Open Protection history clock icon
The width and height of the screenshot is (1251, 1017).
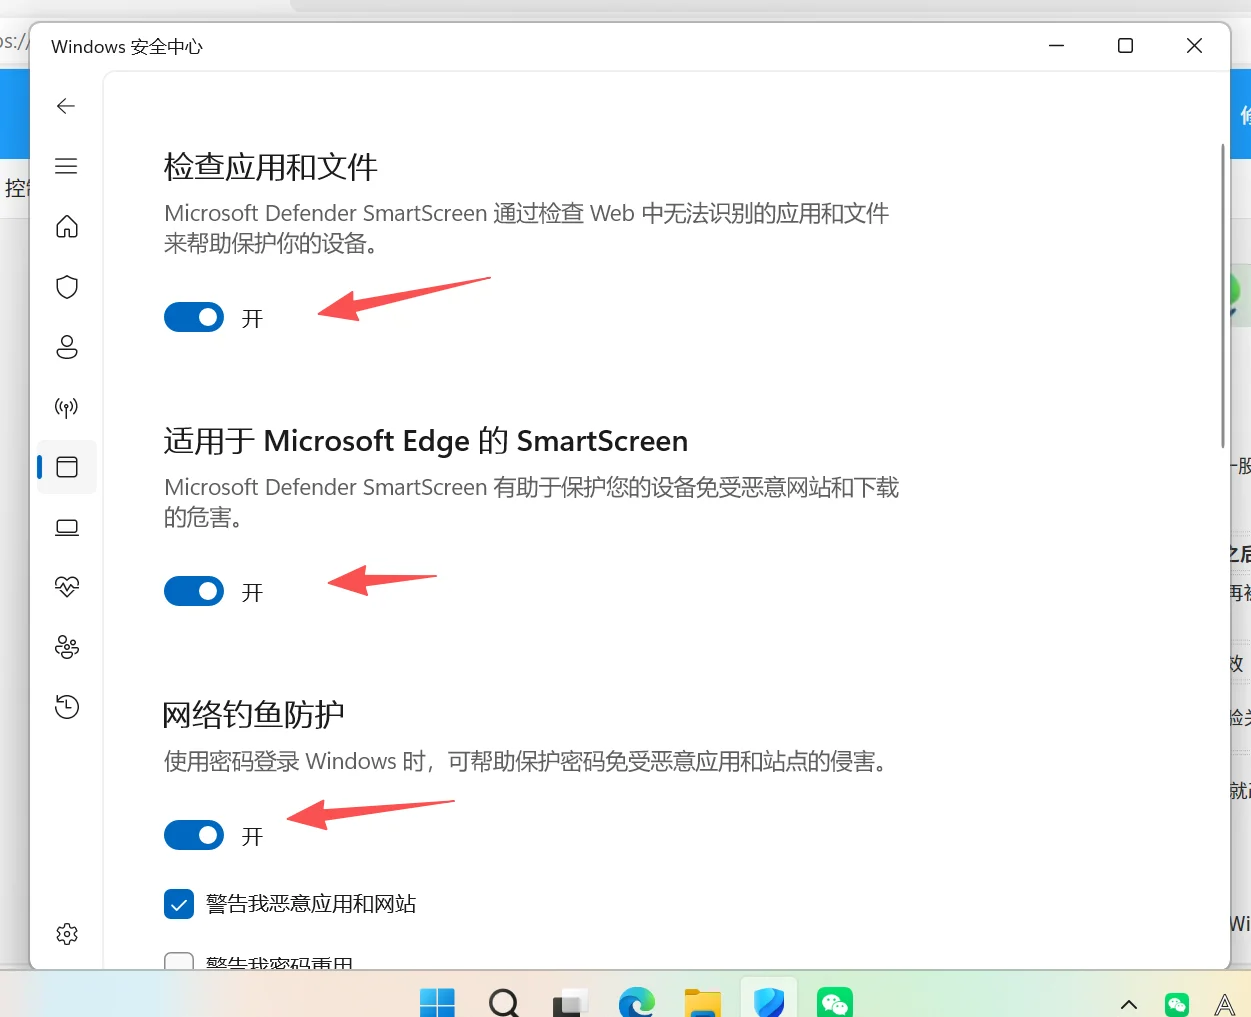pos(67,707)
